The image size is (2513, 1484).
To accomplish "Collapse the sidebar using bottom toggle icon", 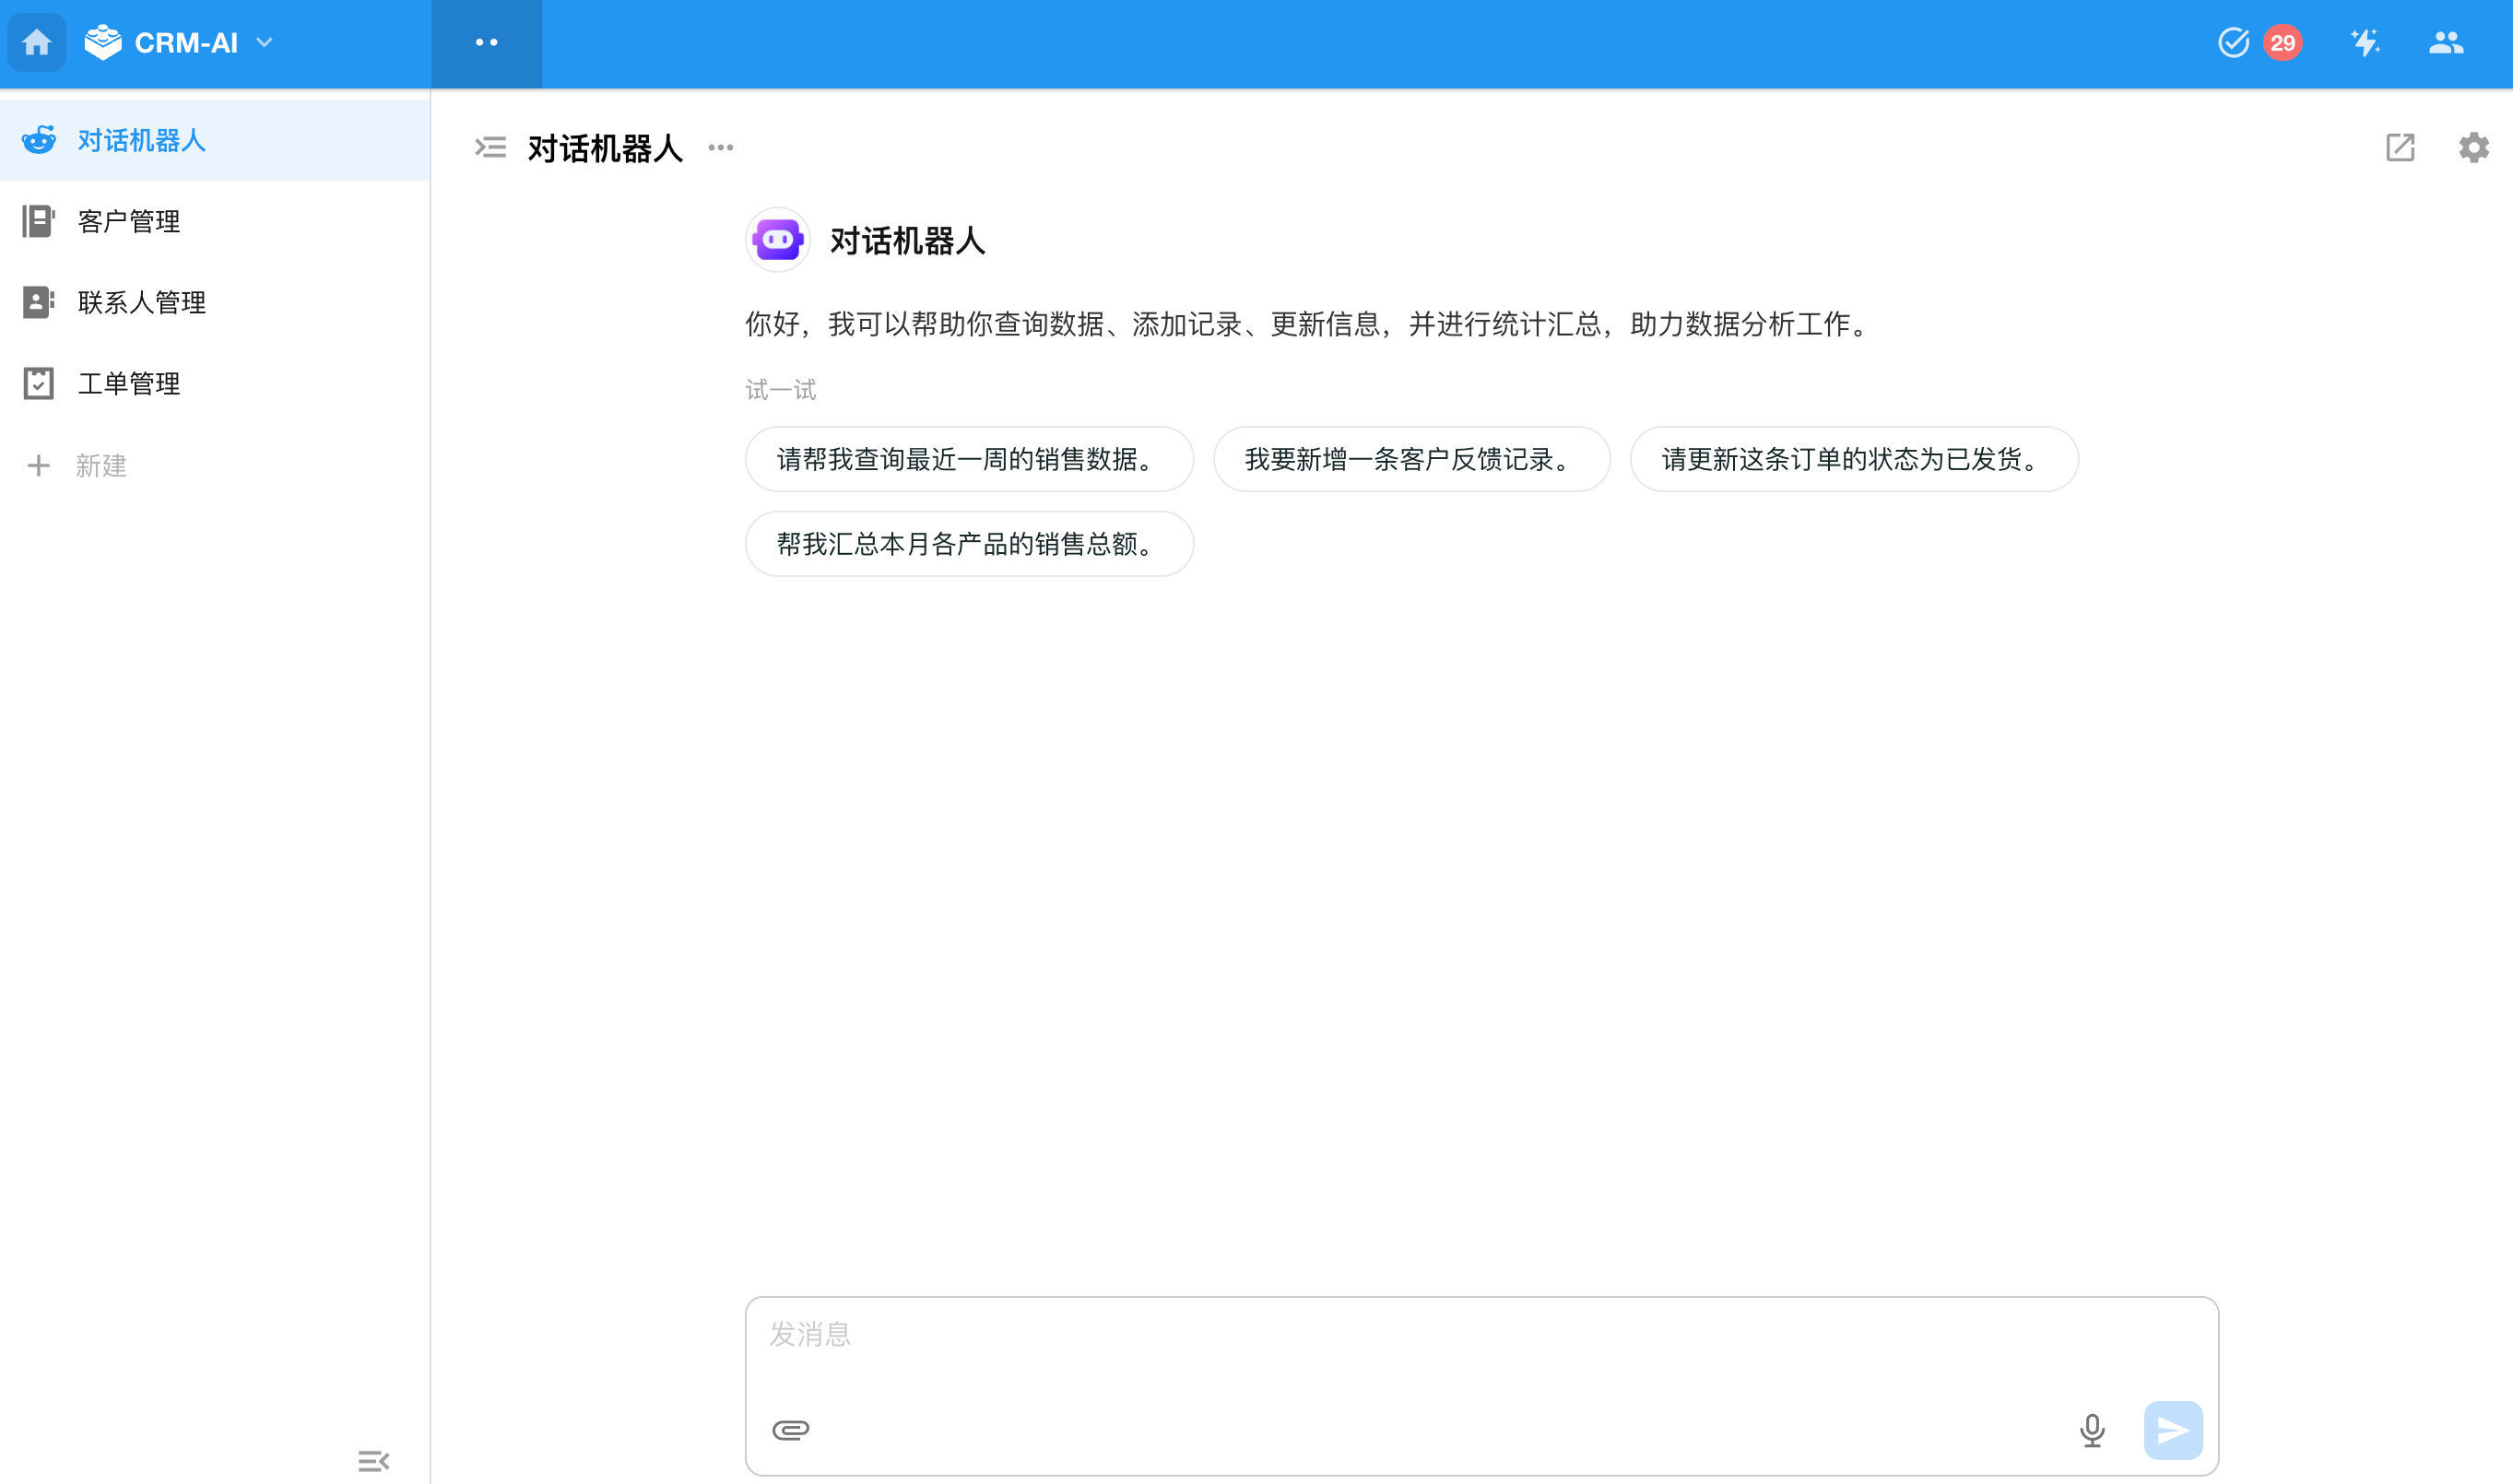I will 373,1461.
